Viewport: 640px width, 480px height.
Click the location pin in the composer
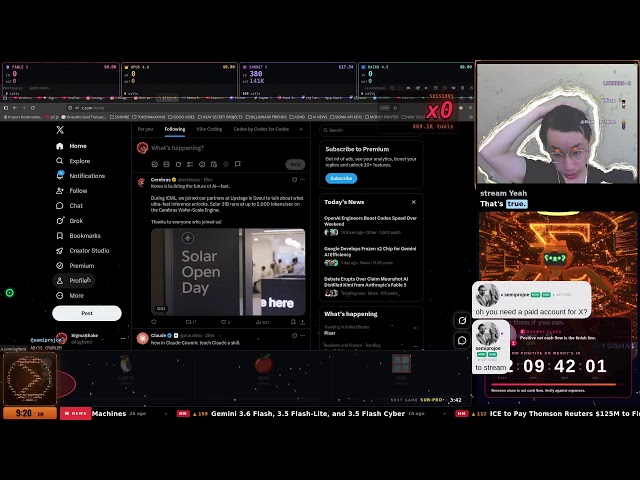click(x=226, y=164)
